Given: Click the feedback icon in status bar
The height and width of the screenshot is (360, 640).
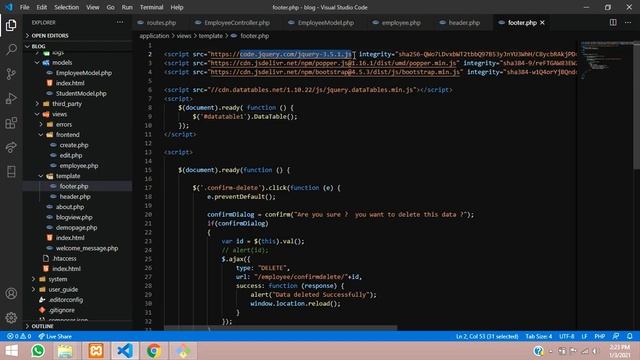Looking at the screenshot, I should click(616, 336).
